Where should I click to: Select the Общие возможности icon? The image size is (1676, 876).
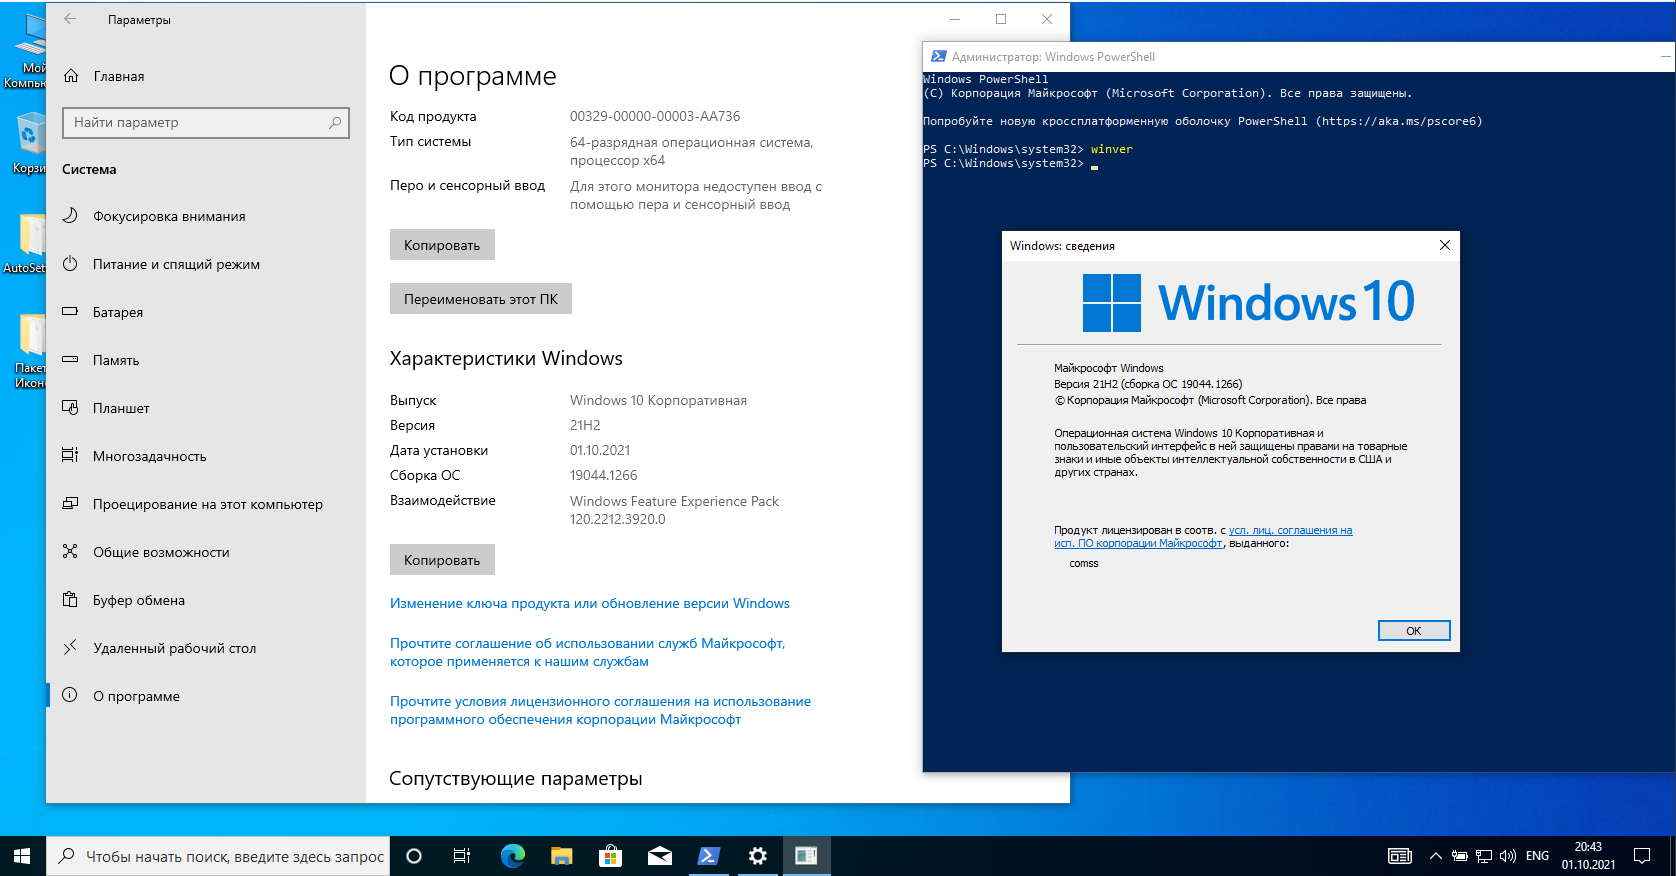tap(70, 552)
